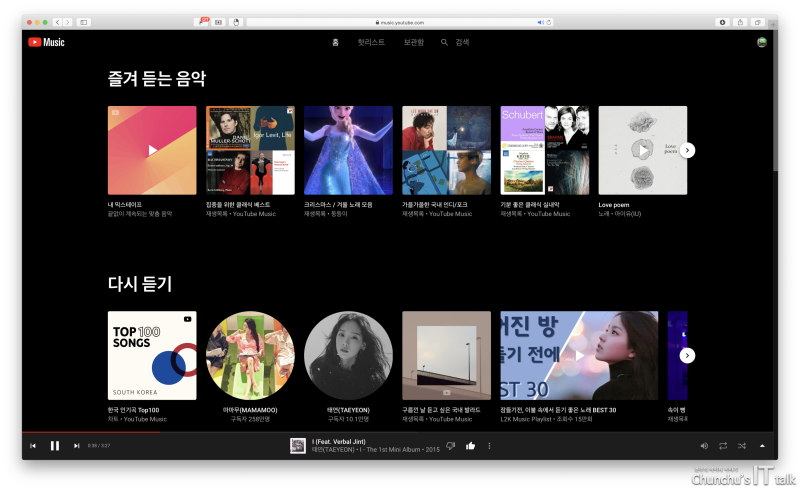The width and height of the screenshot is (800, 489).
Task: Click the Safari address bar
Action: pos(399,22)
